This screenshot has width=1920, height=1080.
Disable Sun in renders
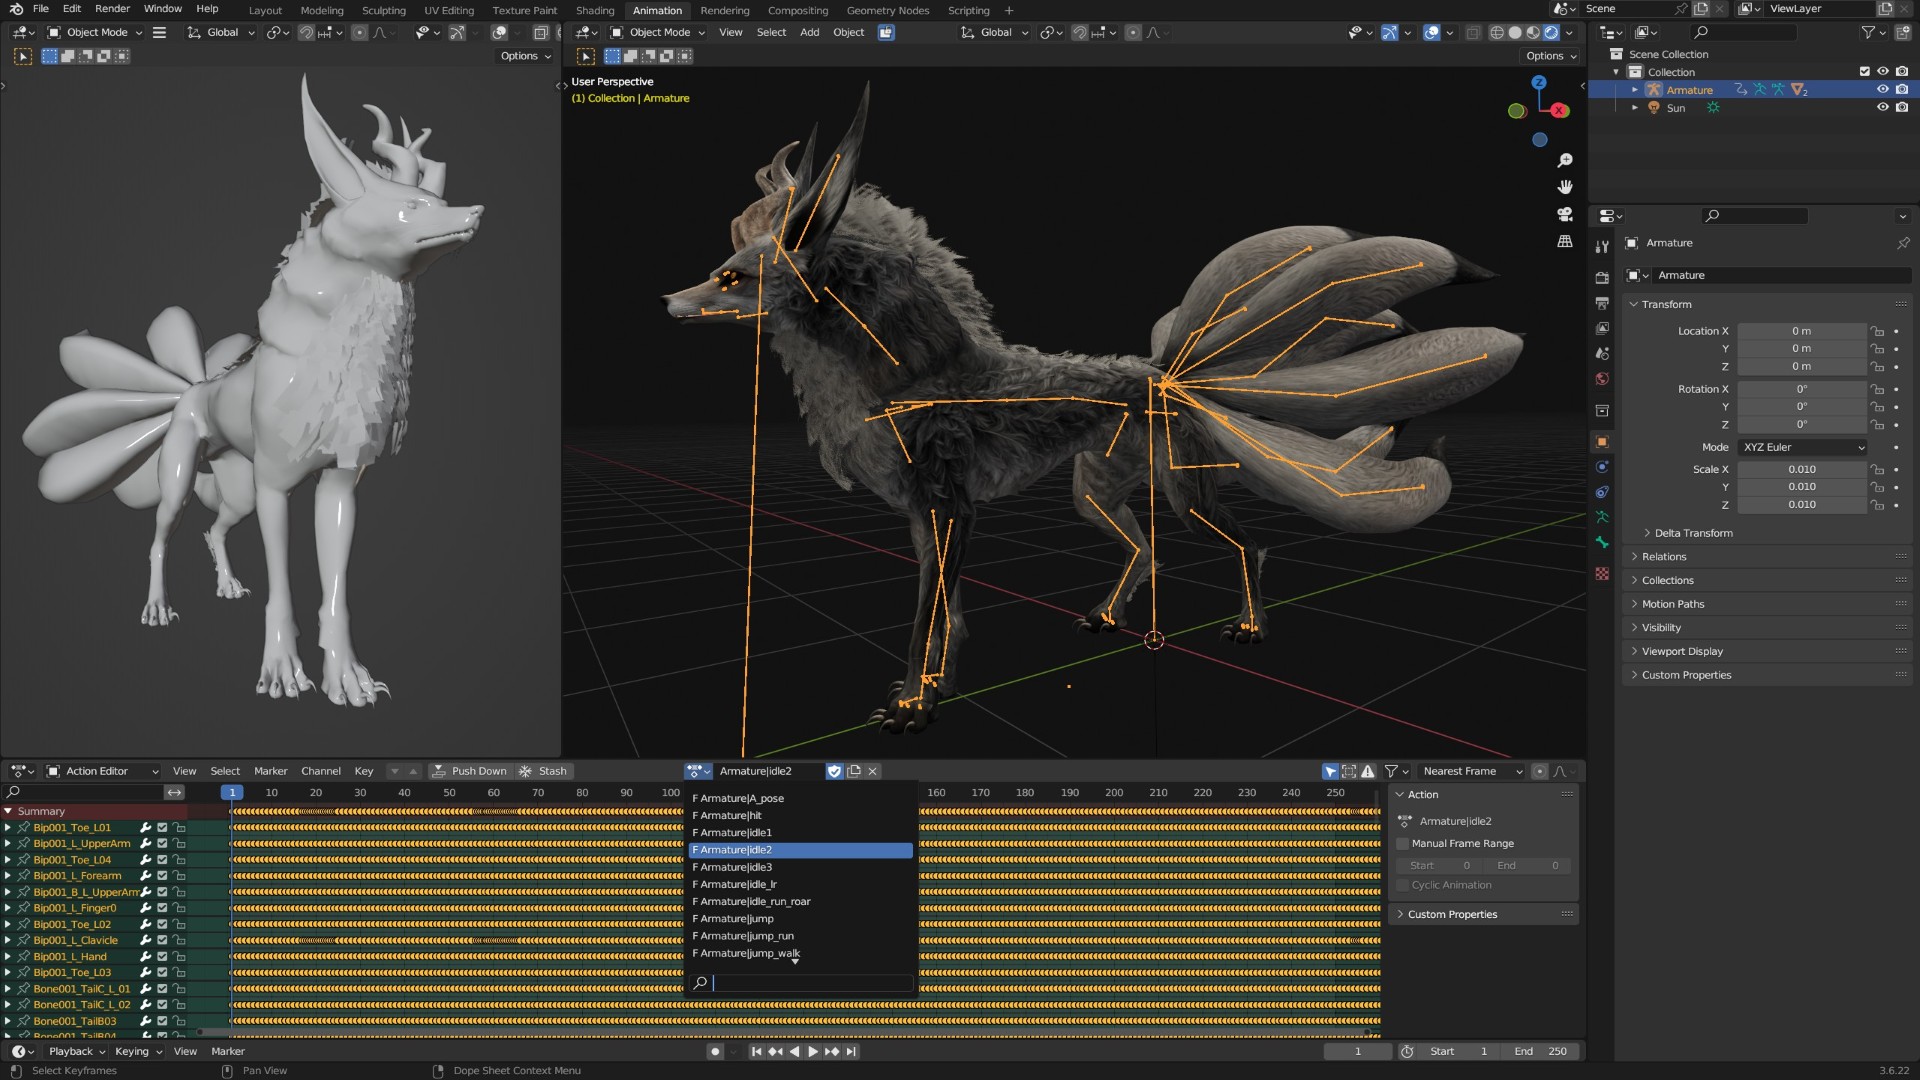pos(1902,108)
